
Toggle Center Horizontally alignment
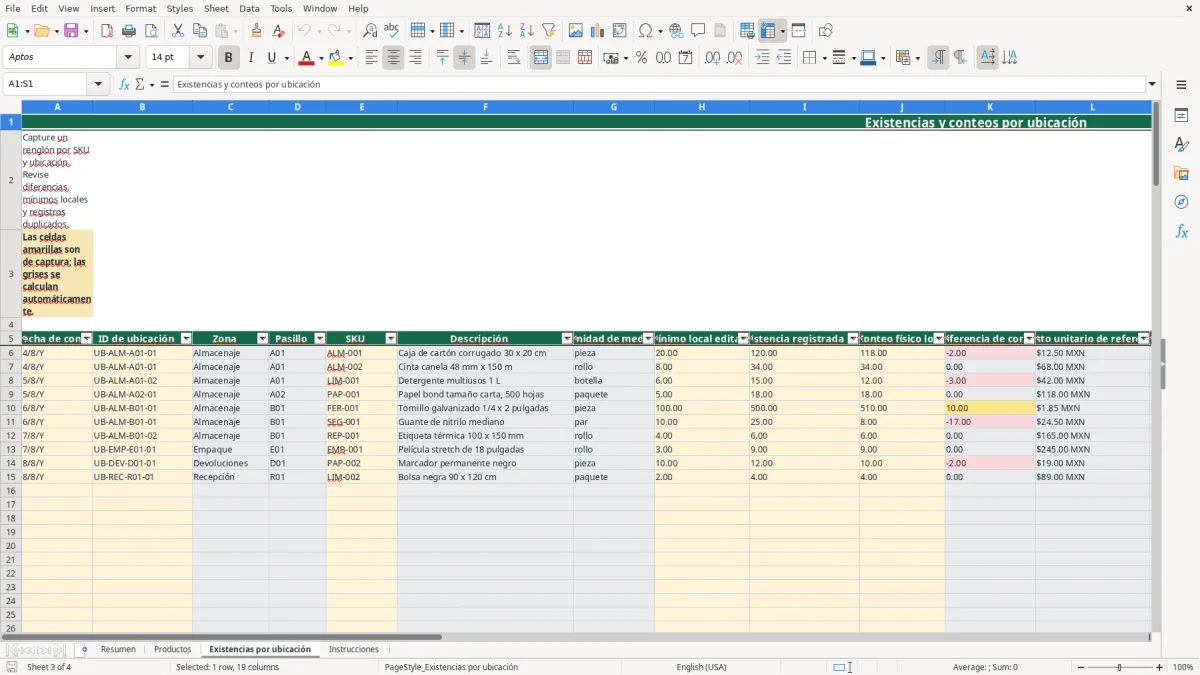pos(393,58)
